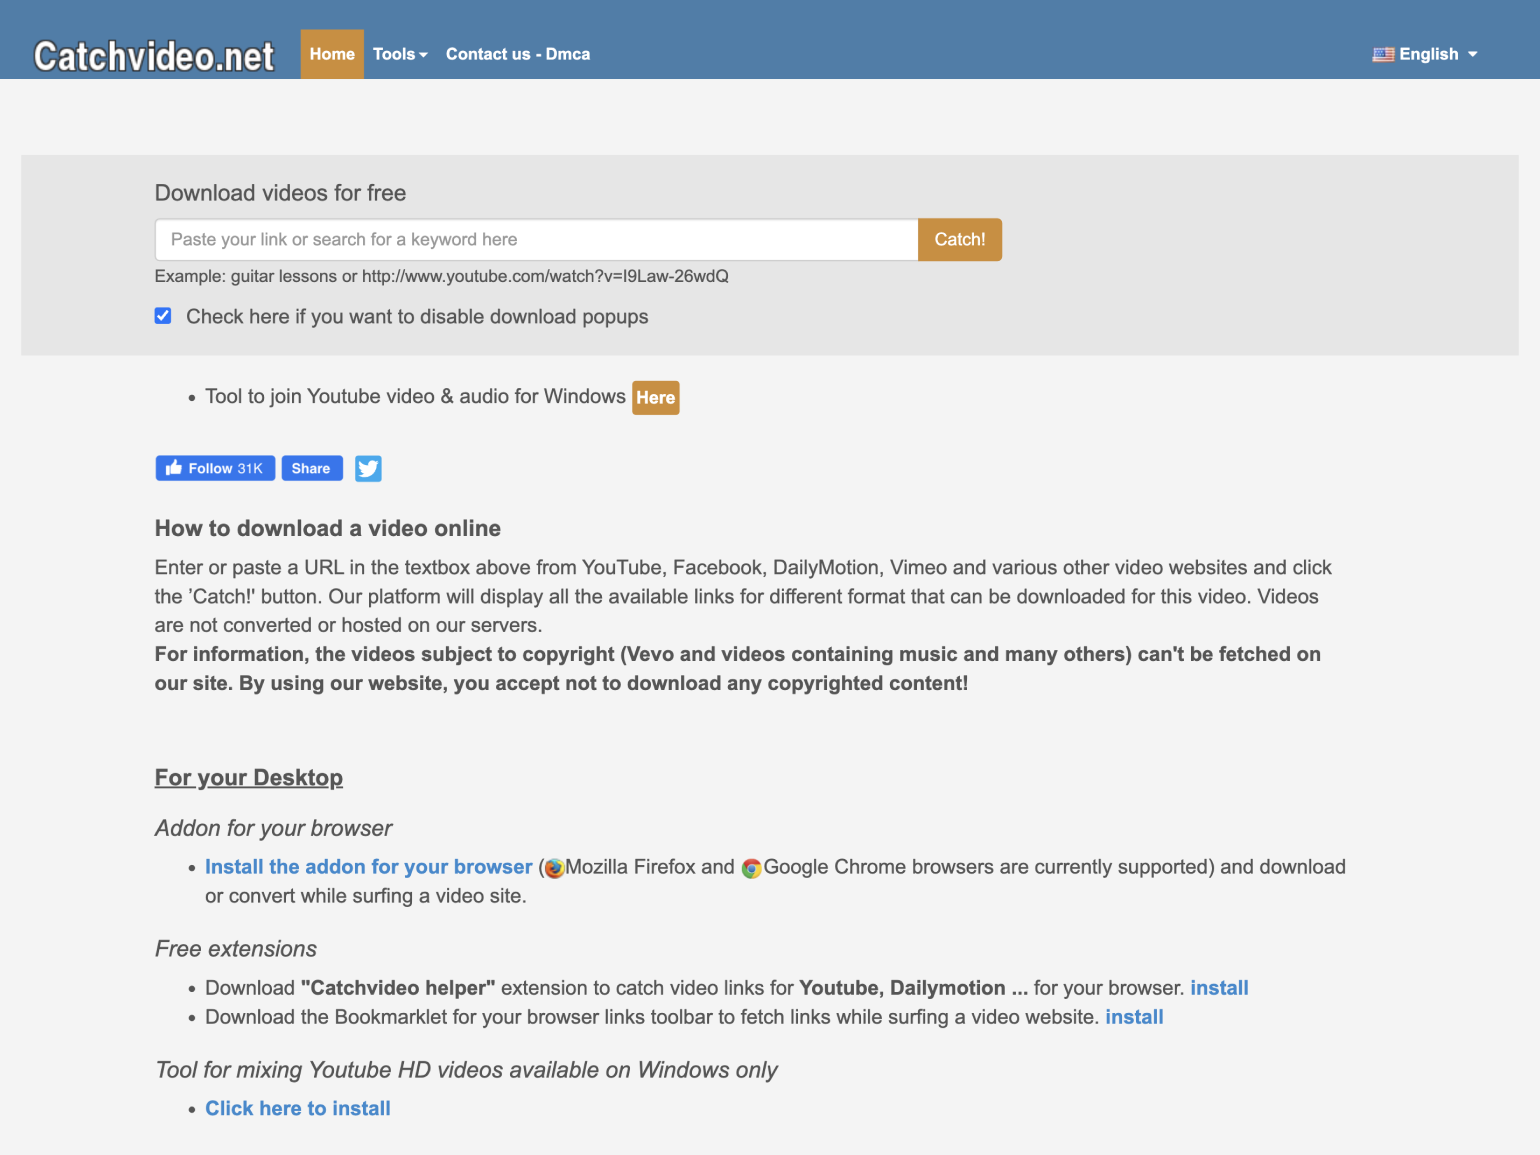Click the Google Chrome icon
The image size is (1540, 1155).
(x=752, y=868)
